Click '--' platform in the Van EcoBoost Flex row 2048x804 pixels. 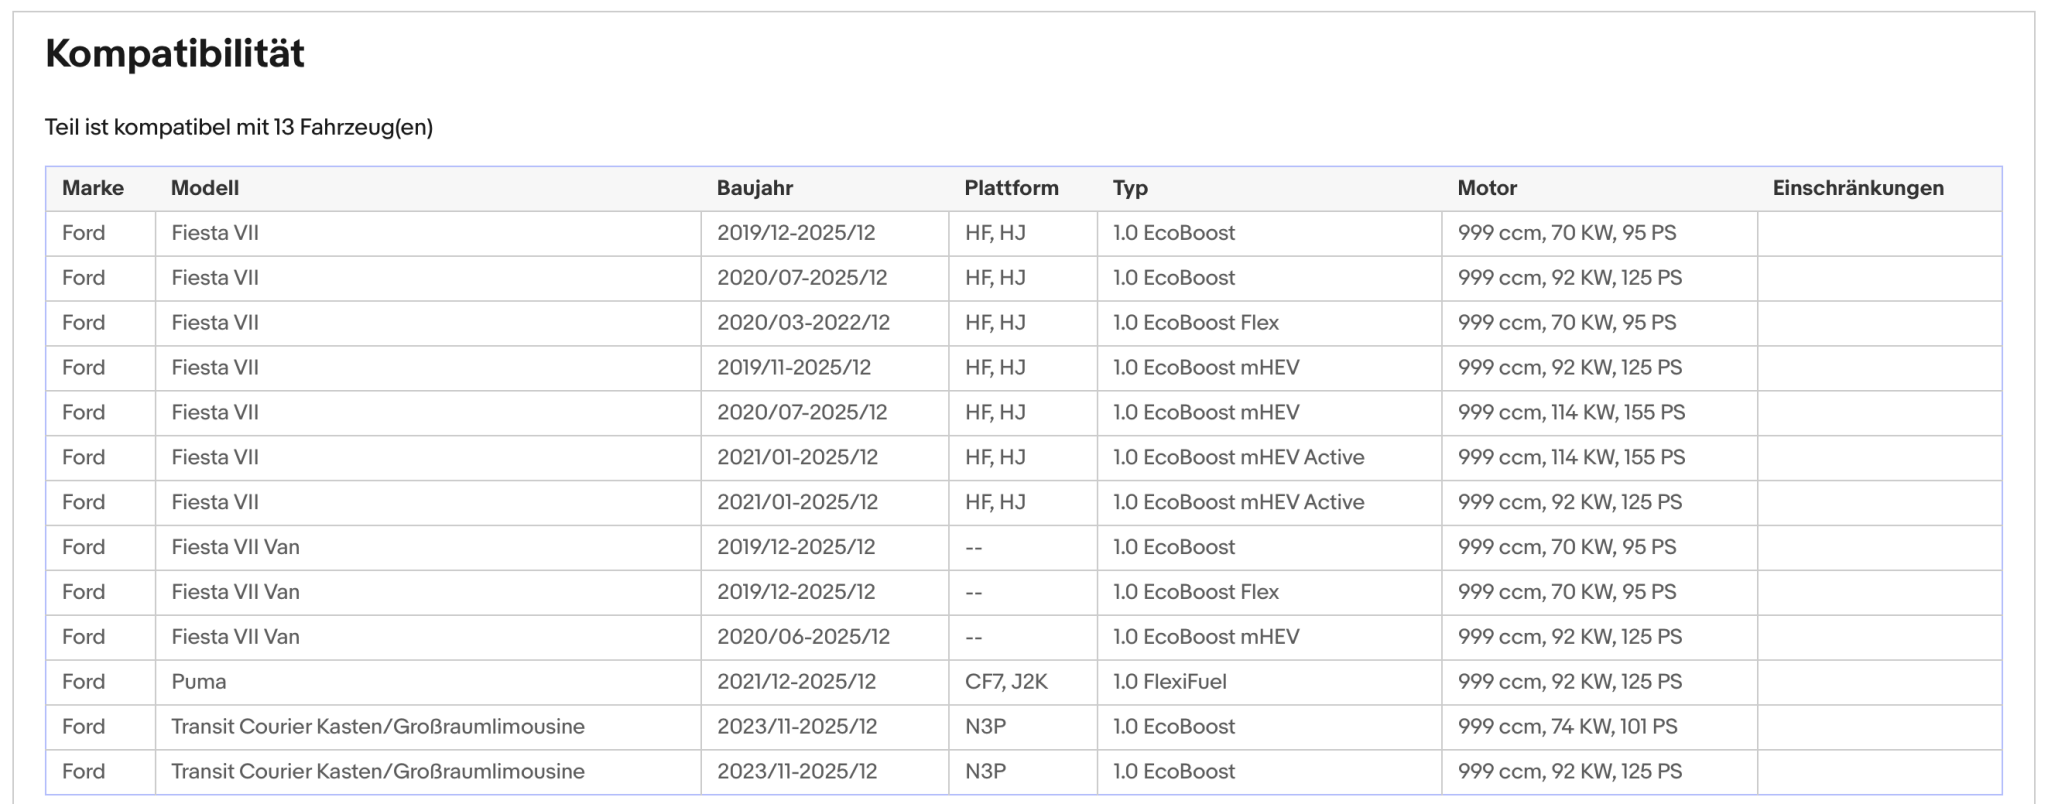click(x=974, y=592)
